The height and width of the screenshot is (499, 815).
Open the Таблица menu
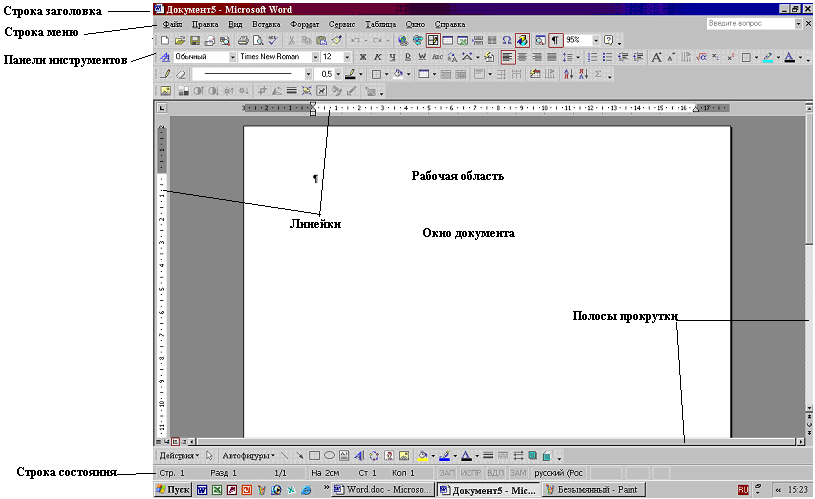click(380, 22)
